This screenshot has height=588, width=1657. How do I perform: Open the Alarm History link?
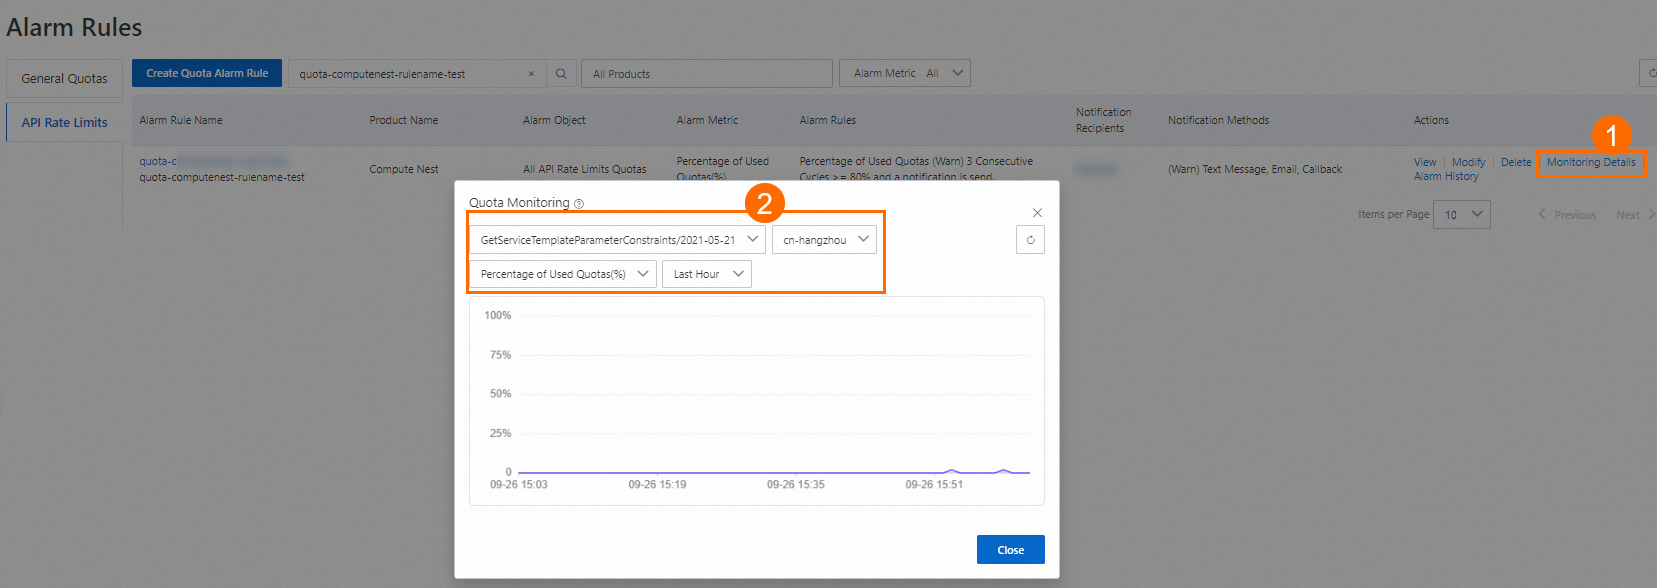pyautogui.click(x=1446, y=176)
